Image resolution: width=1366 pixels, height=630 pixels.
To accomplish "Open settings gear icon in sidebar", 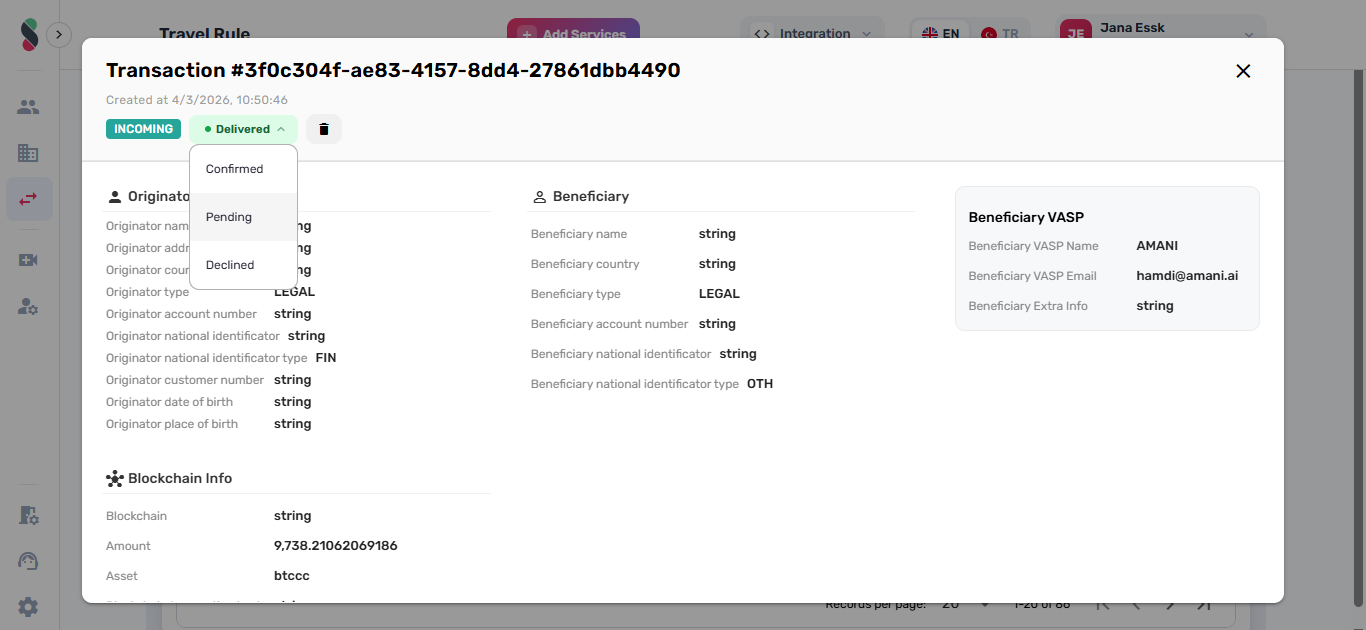I will (x=28, y=607).
